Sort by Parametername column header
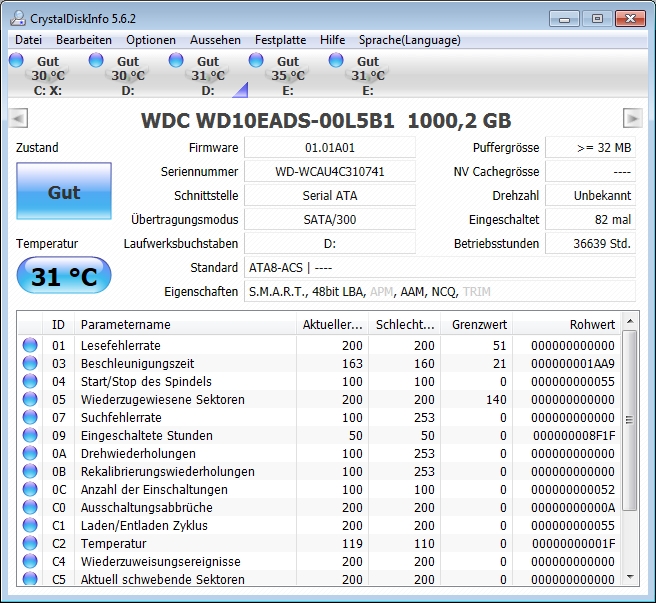The width and height of the screenshot is (656, 603). (185, 324)
